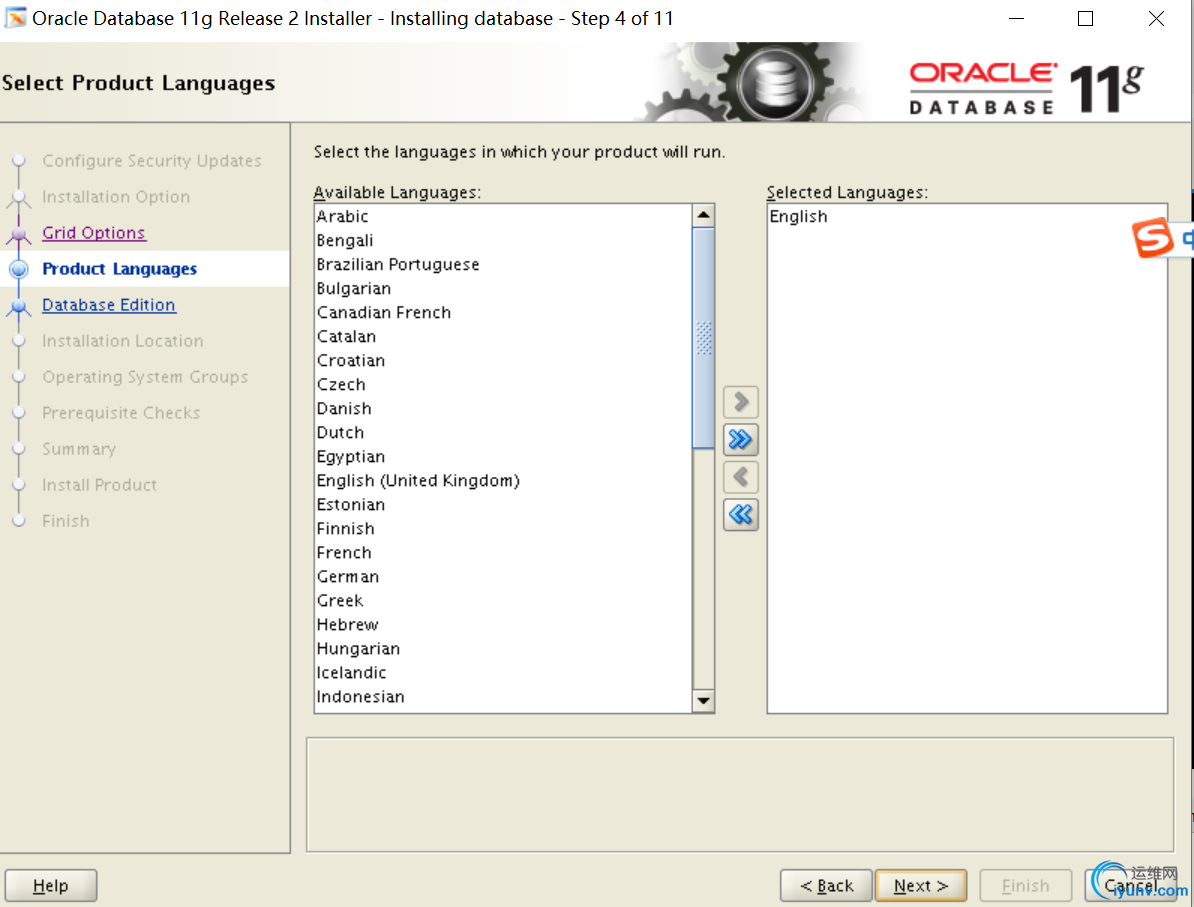Click the single right arrow add language button
Screen dimensions: 1194x907
(x=740, y=401)
